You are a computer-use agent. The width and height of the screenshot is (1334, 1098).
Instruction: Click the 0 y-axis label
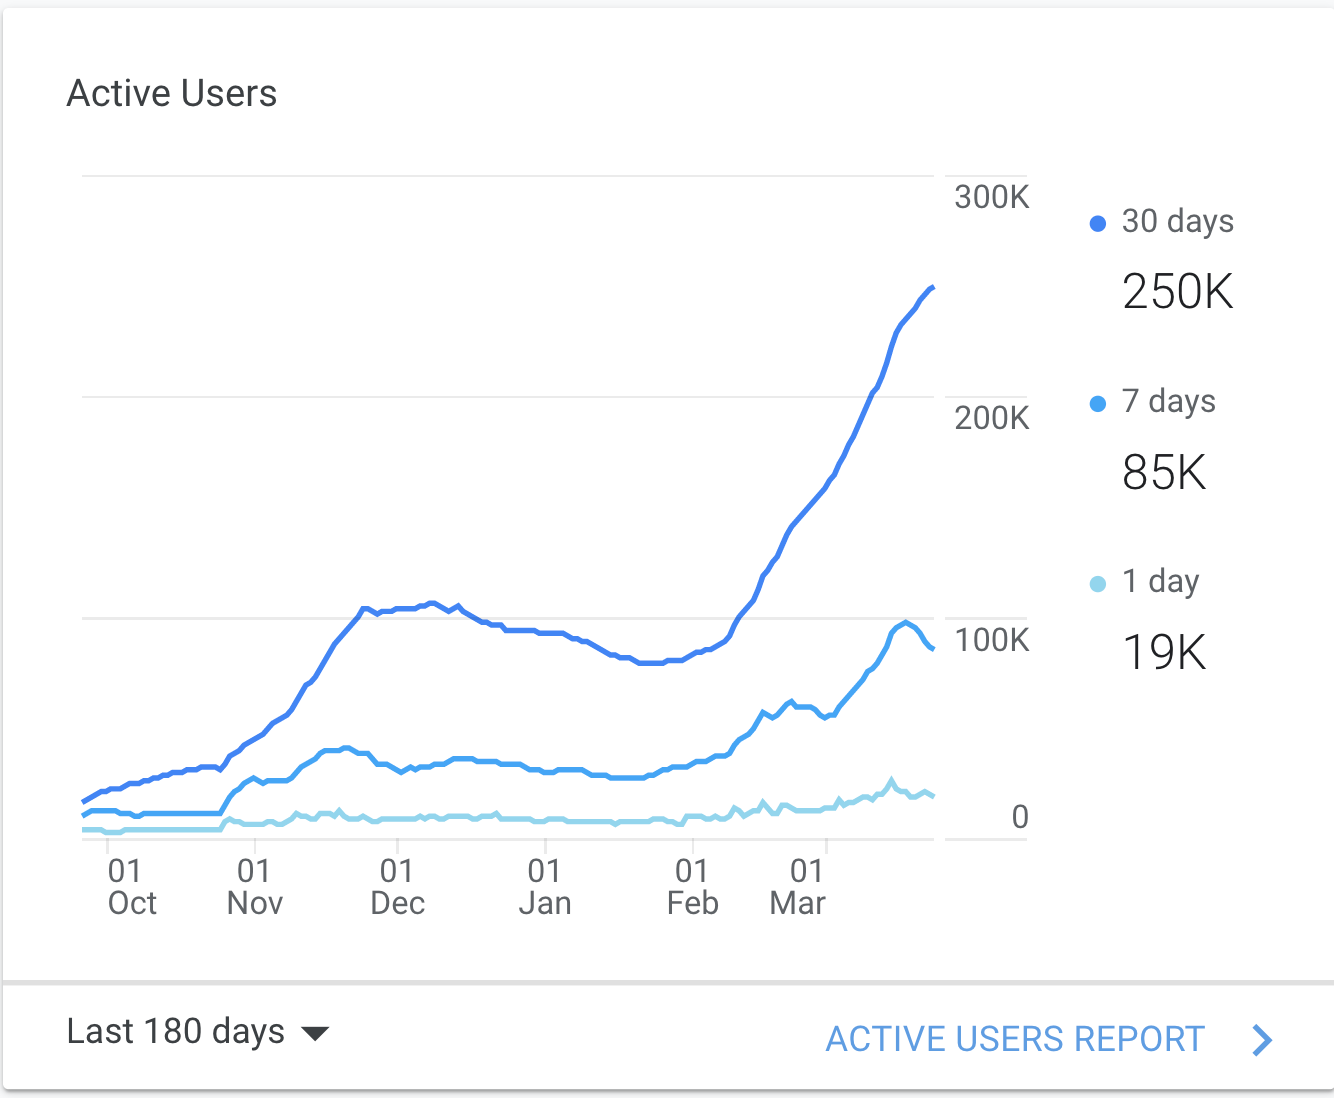(x=1019, y=817)
